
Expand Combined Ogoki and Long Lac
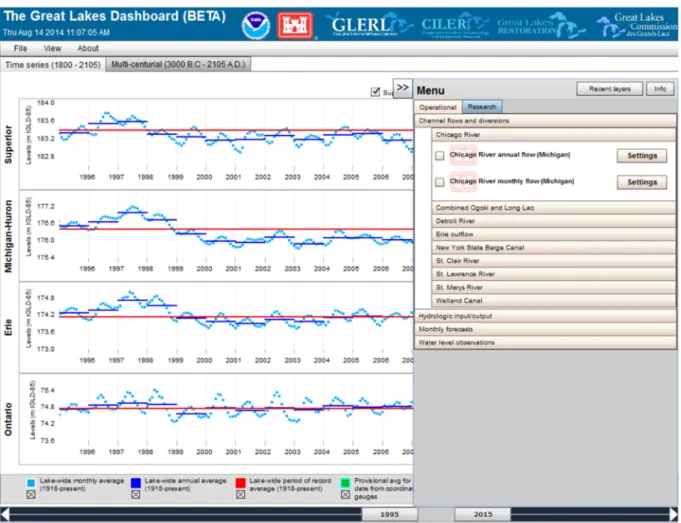[x=554, y=208]
